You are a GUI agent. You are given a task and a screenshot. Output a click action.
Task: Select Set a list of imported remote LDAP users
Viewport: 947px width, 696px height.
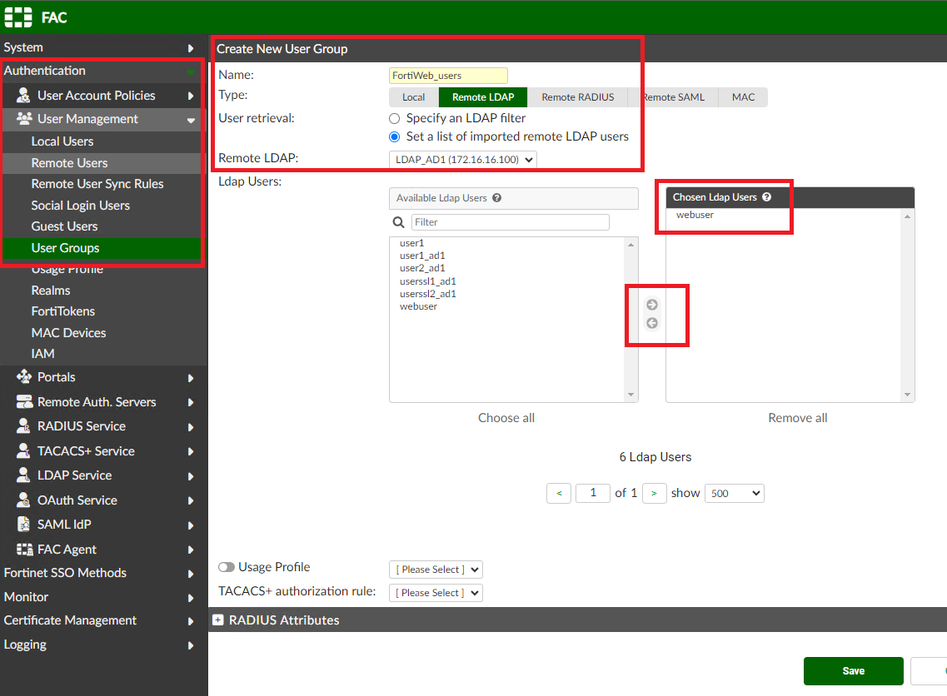point(394,137)
